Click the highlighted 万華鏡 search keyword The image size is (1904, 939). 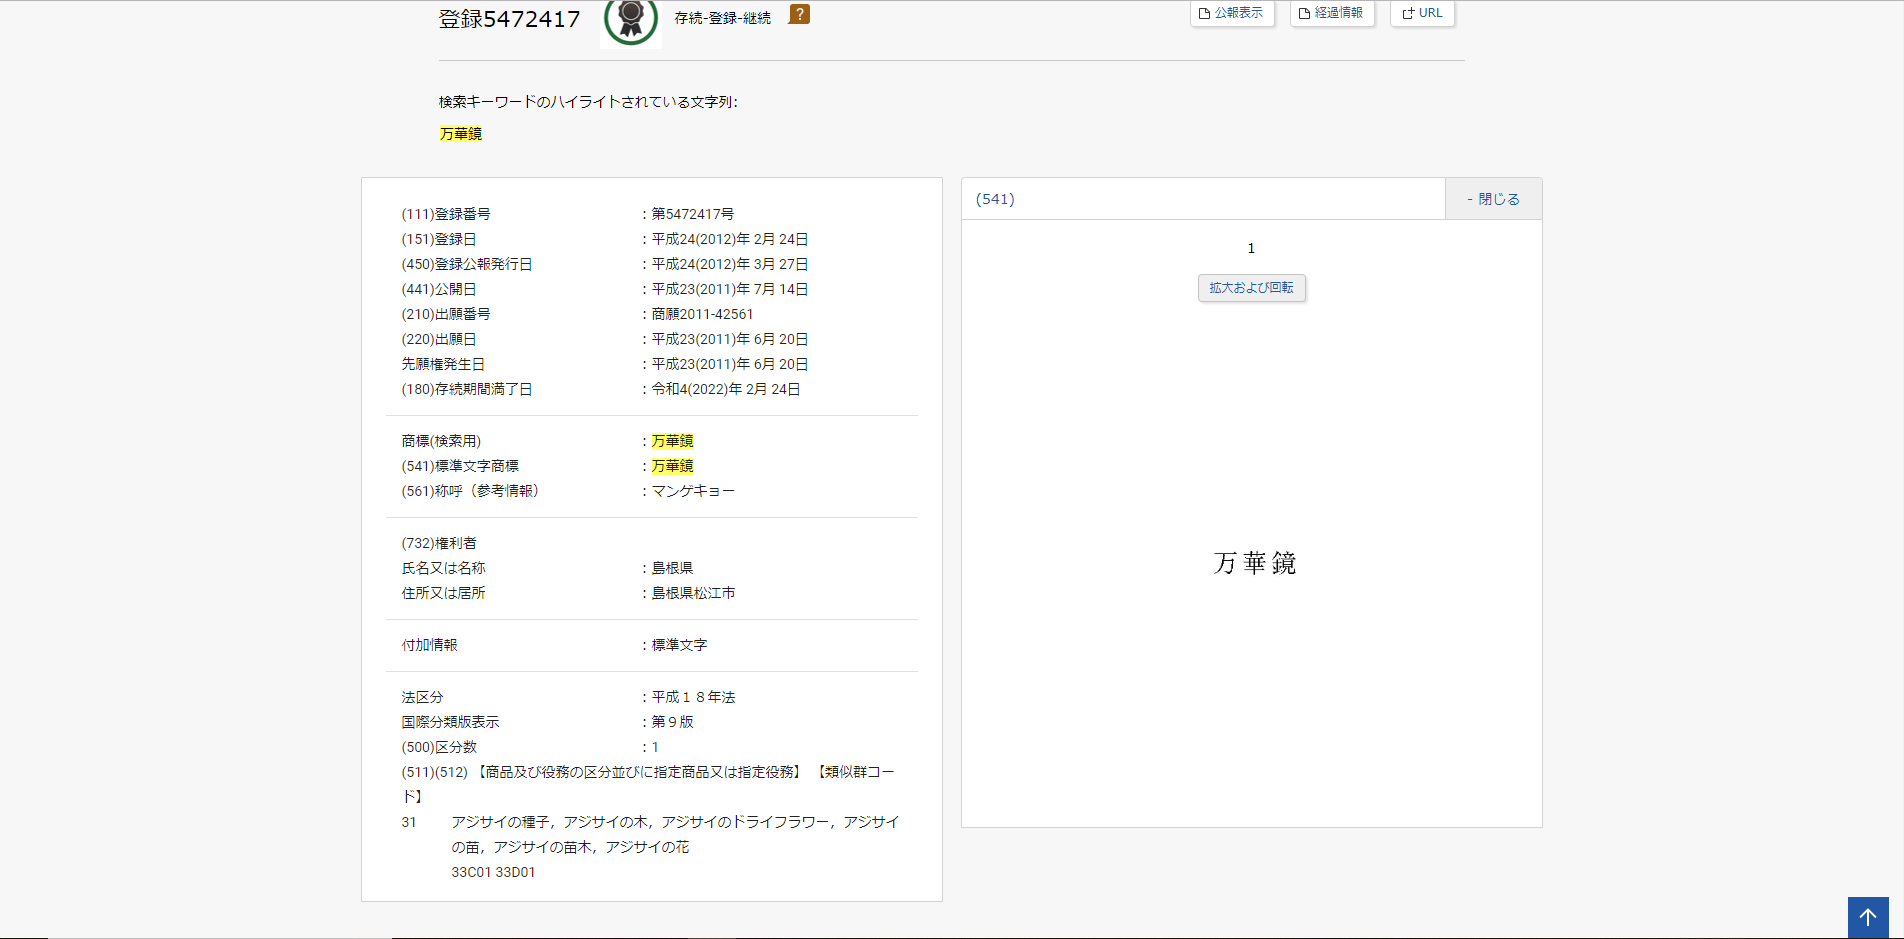(460, 134)
